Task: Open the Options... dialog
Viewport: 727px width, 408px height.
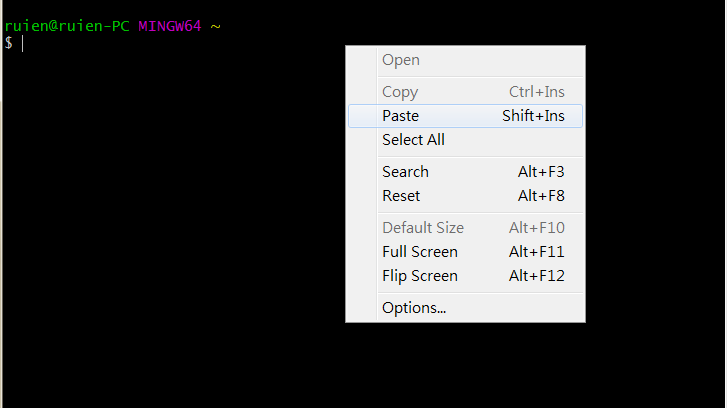Action: (x=414, y=308)
